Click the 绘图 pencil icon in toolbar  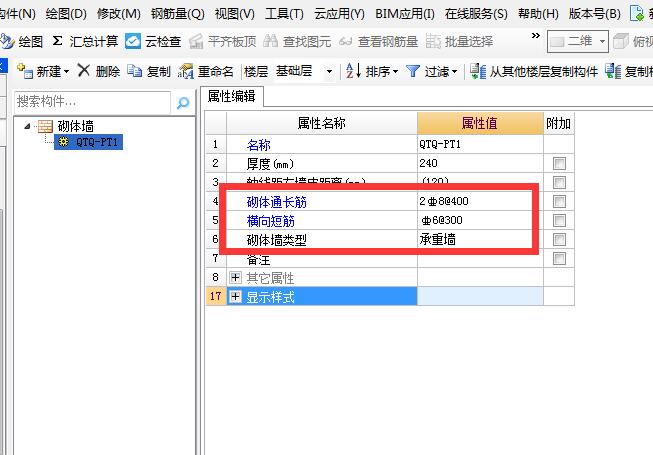tap(7, 41)
